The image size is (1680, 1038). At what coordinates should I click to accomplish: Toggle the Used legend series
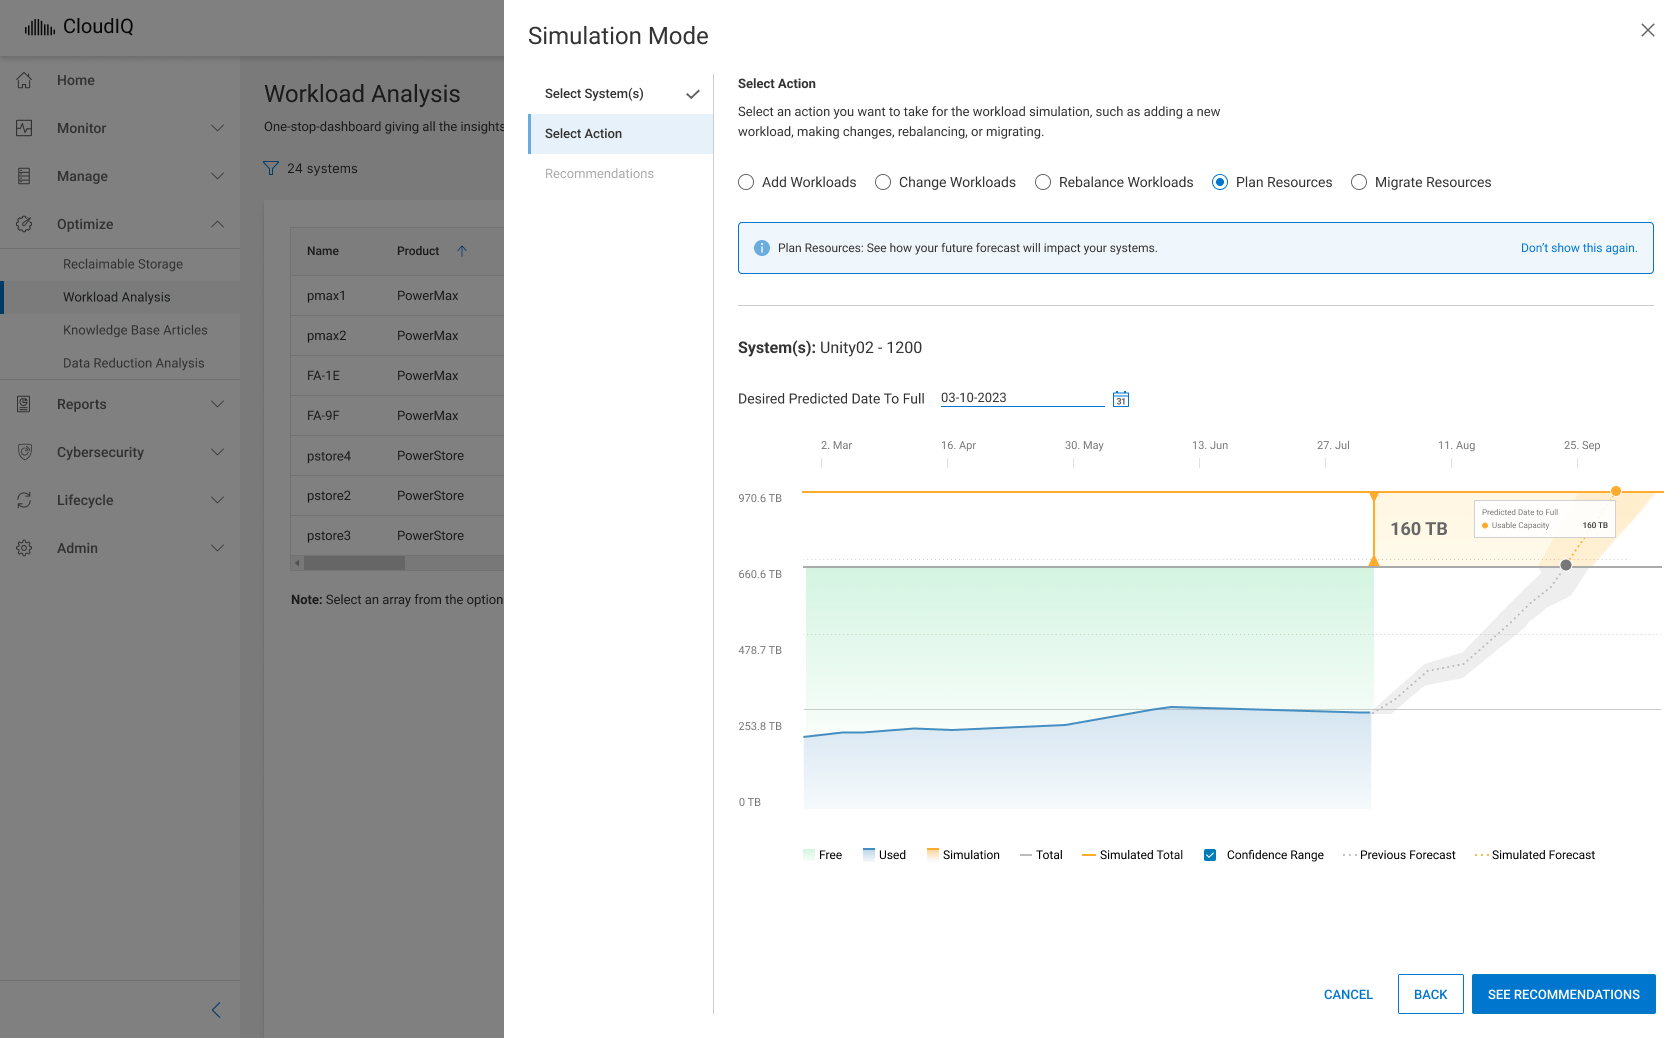[x=884, y=855]
